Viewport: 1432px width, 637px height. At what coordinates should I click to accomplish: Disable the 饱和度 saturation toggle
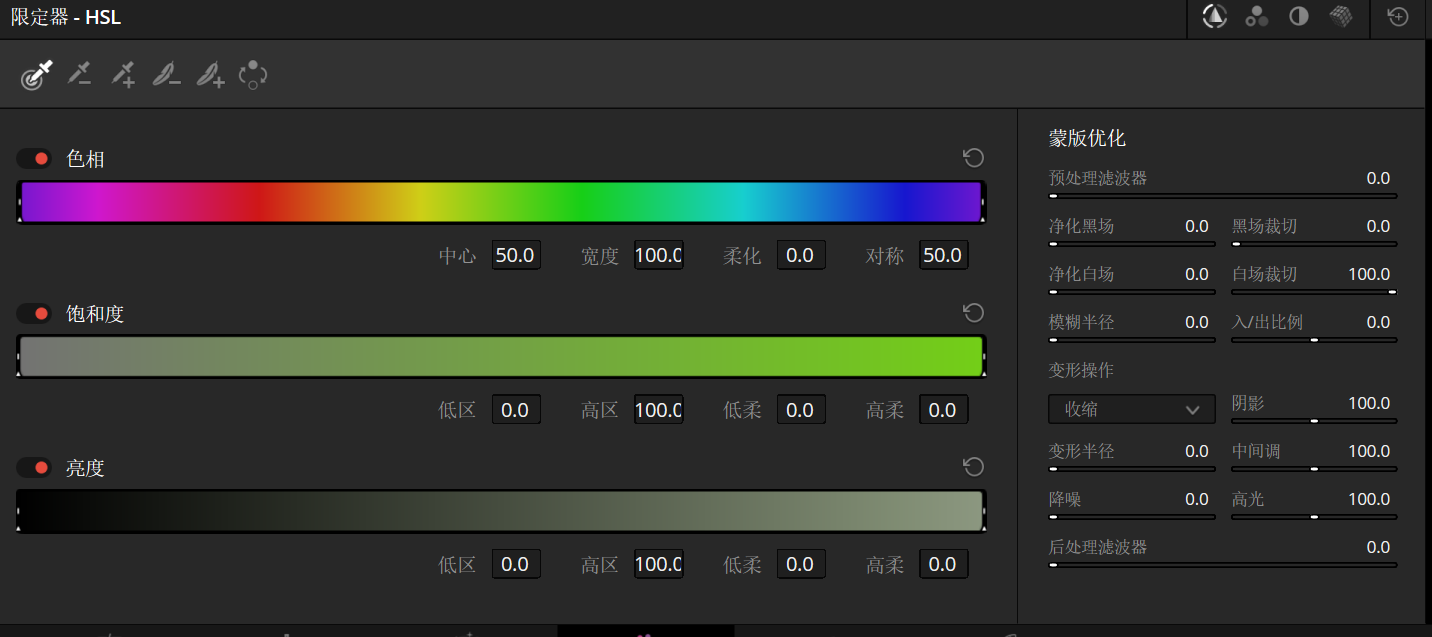click(34, 314)
